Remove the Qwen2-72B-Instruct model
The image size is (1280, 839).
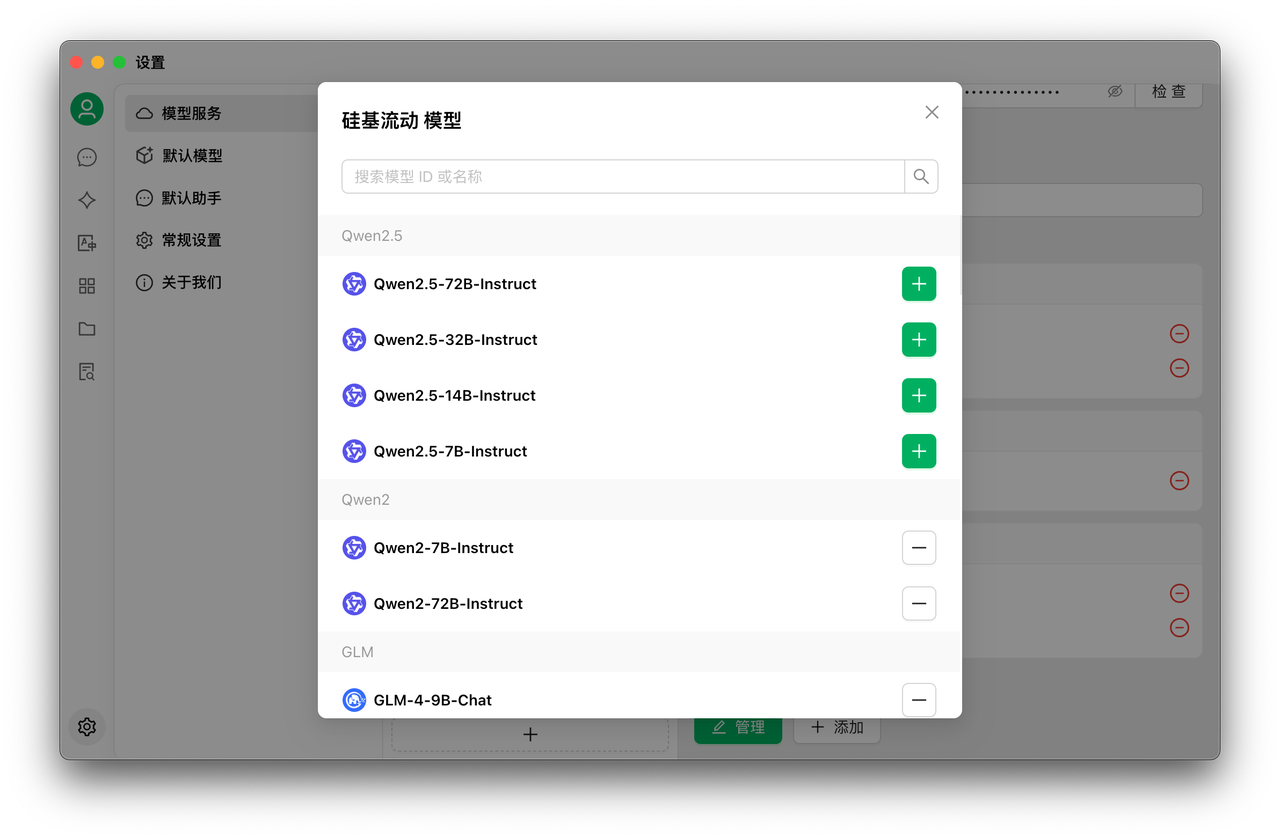919,604
